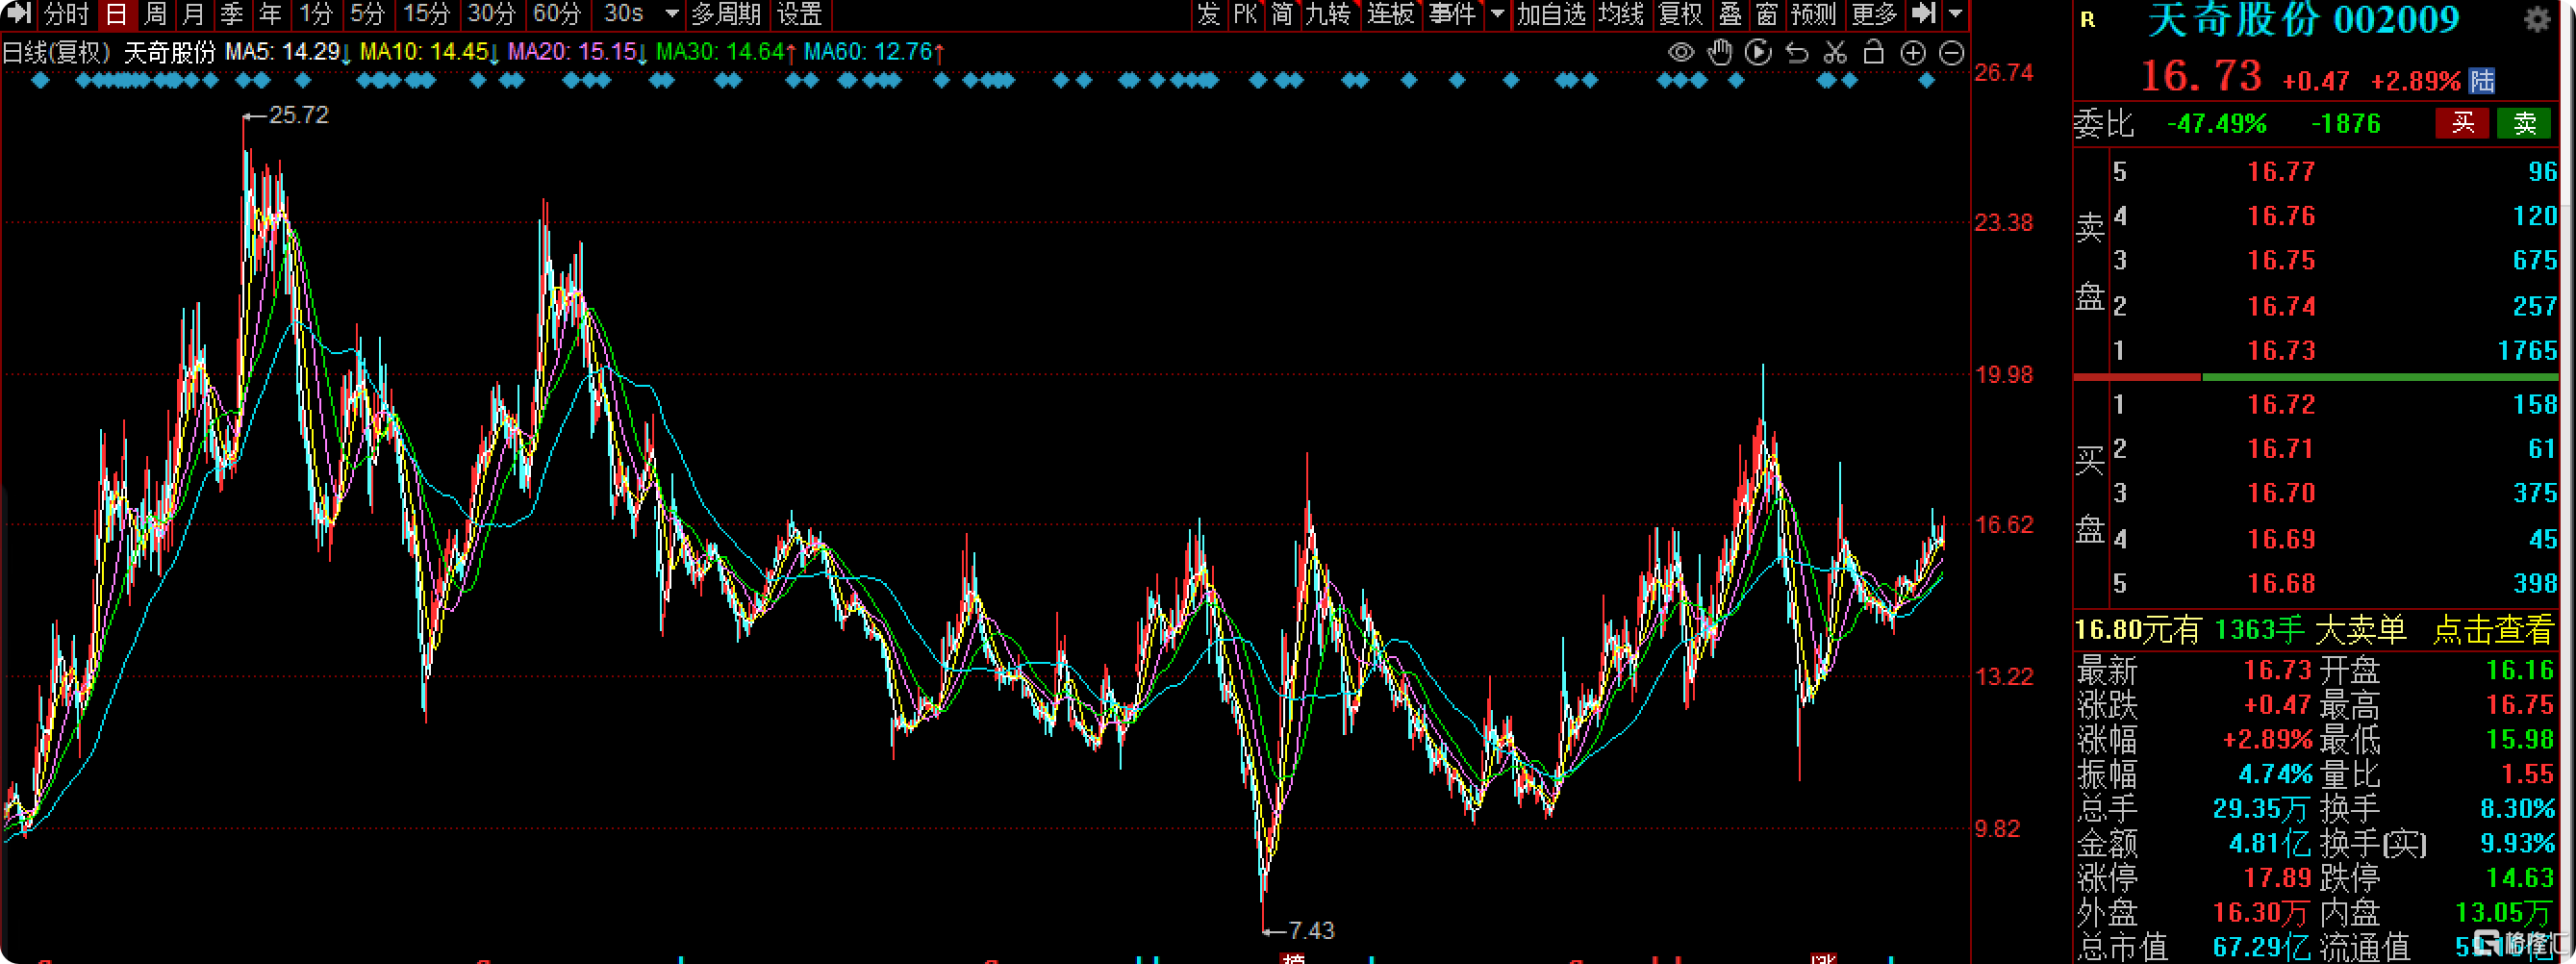Collapse left panel with top-left arrow icon

pyautogui.click(x=19, y=14)
